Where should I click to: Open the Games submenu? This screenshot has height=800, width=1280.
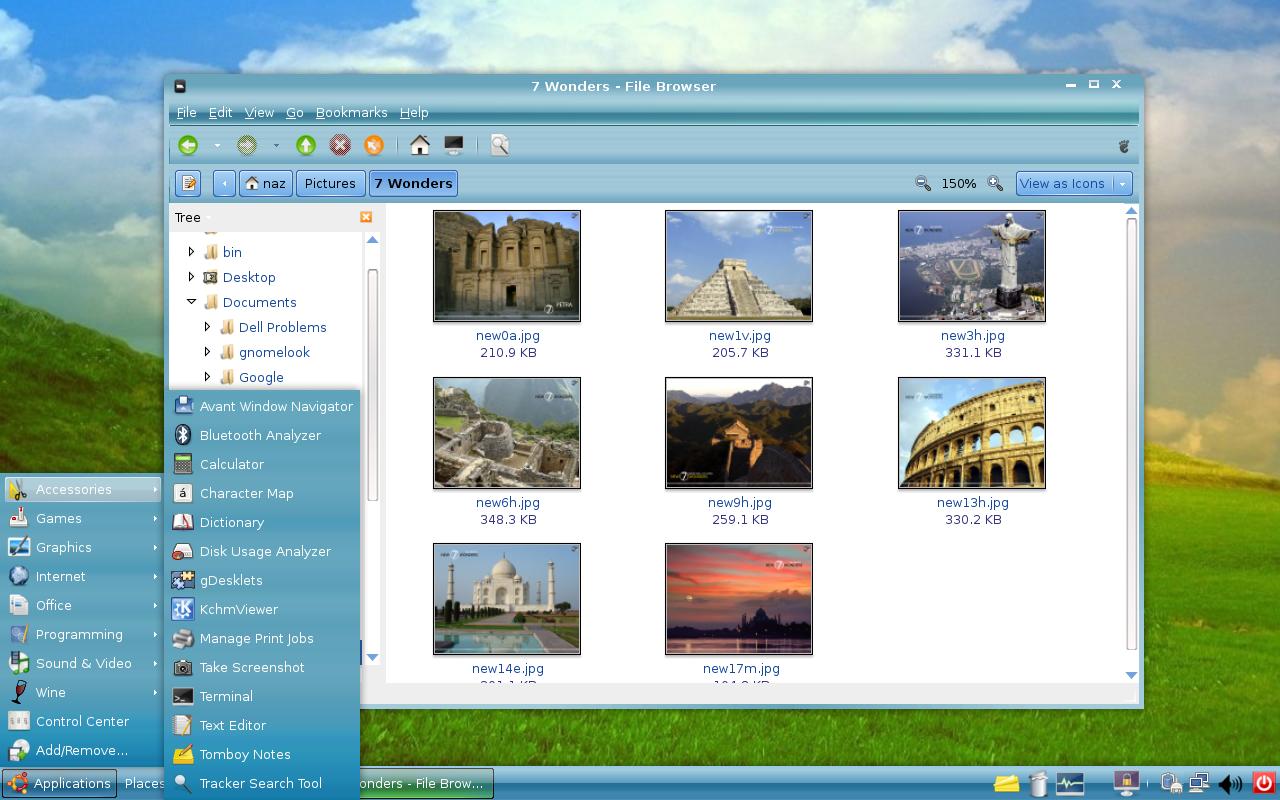[x=83, y=518]
